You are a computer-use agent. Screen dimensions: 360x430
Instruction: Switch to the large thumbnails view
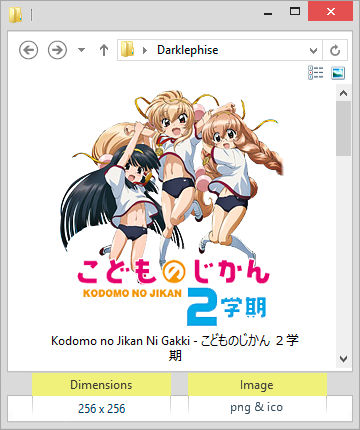coord(338,73)
